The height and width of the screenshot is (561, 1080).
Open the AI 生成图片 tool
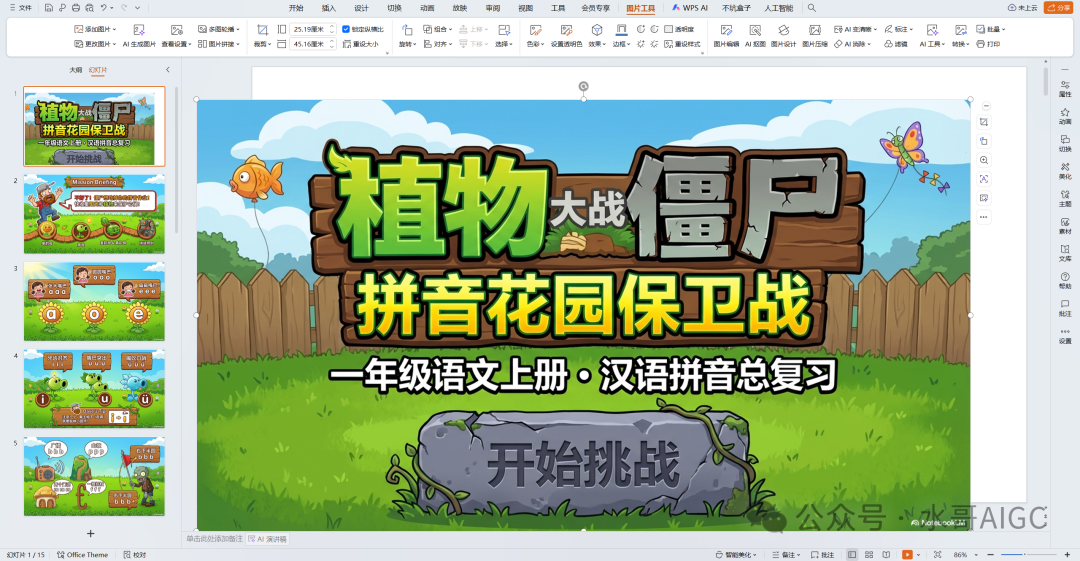(139, 36)
